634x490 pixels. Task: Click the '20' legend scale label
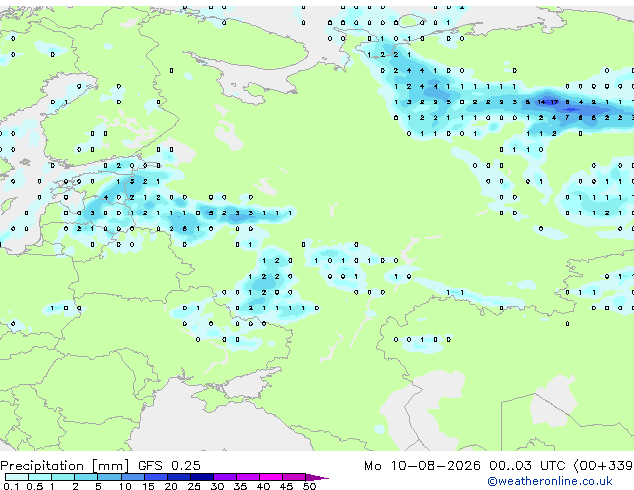171,486
